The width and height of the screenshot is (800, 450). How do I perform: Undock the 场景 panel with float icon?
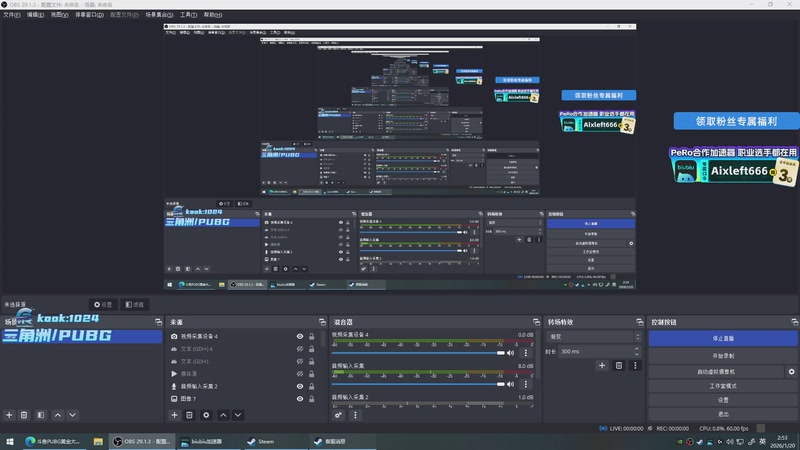pos(159,322)
